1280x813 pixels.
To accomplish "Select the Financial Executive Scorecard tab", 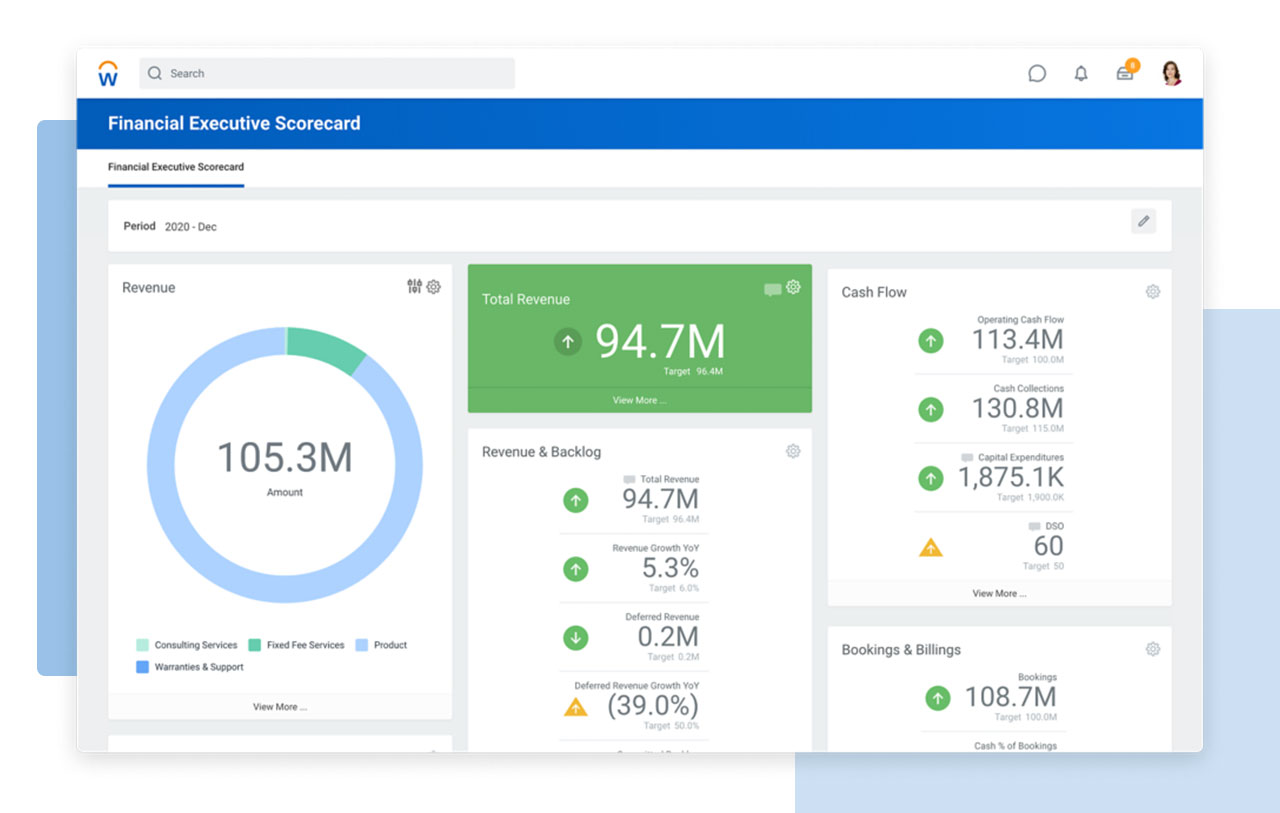I will coord(176,167).
